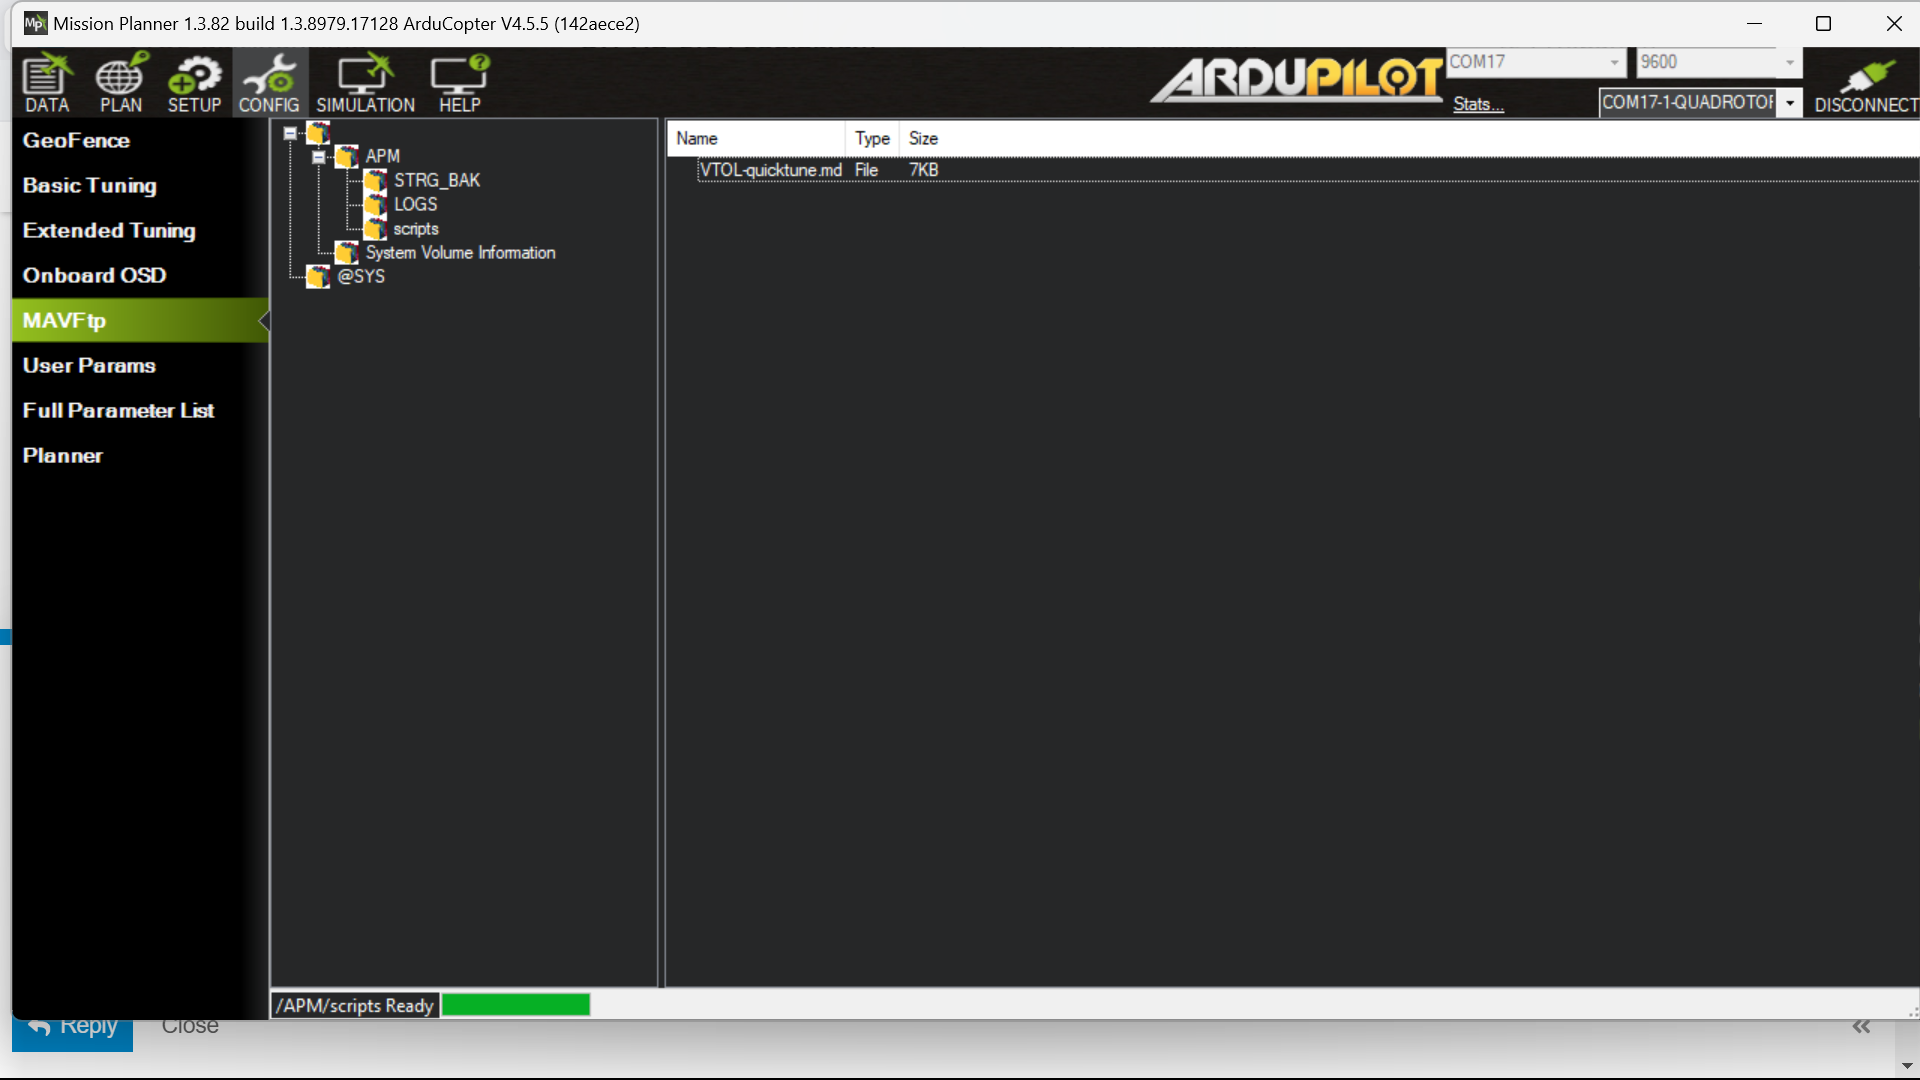Image resolution: width=1920 pixels, height=1080 pixels.
Task: Click the System Volume Information folder icon
Action: pos(347,252)
